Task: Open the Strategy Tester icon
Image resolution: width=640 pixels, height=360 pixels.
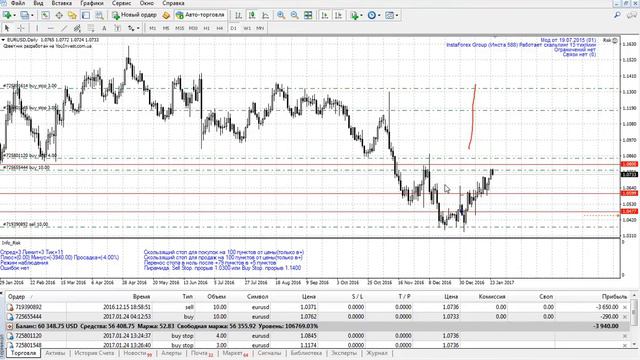Action: click(x=99, y=15)
